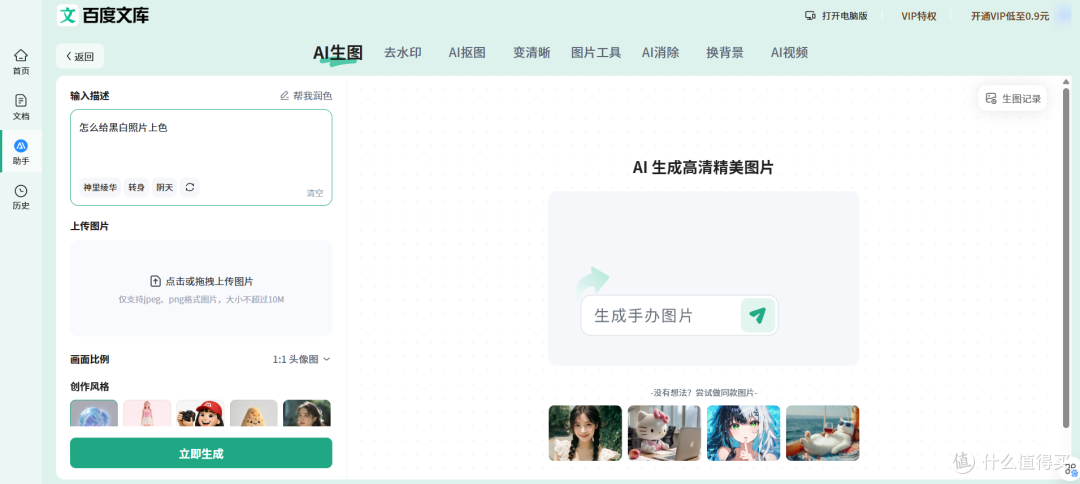Select the red-cap cartoon style thumbnail
The width and height of the screenshot is (1080, 484).
click(200, 413)
